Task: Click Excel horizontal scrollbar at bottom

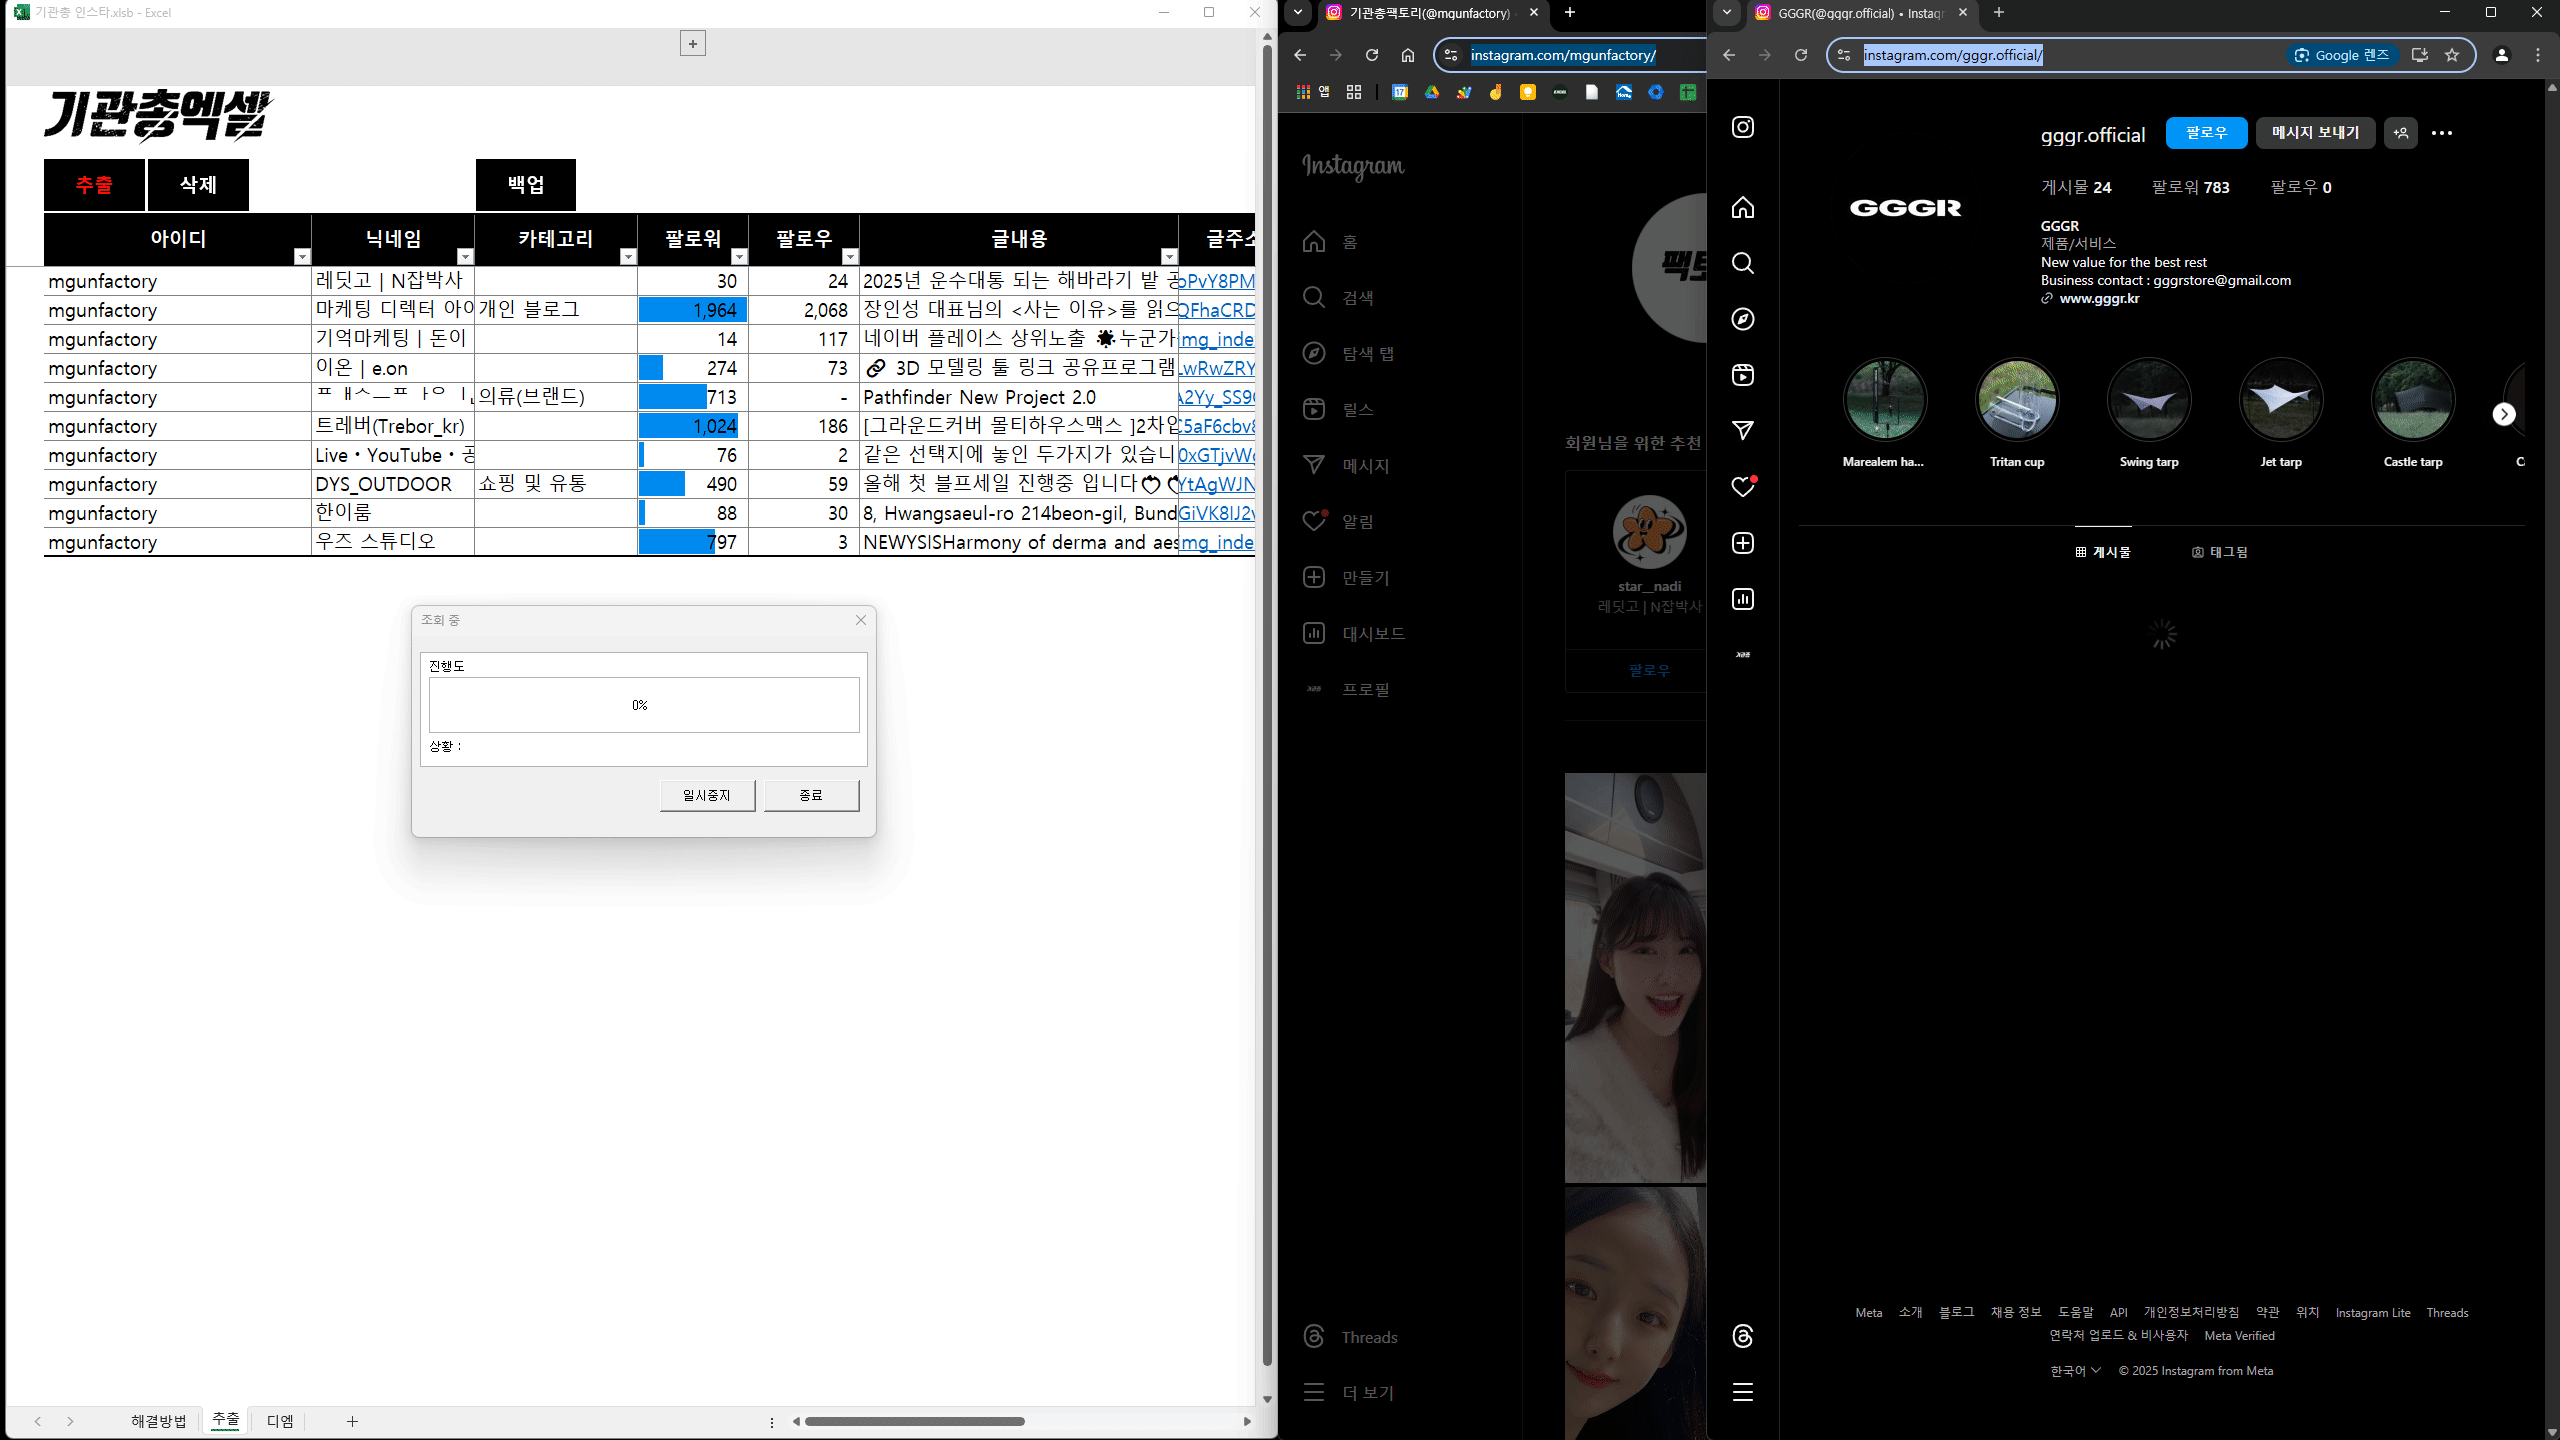Action: point(914,1421)
